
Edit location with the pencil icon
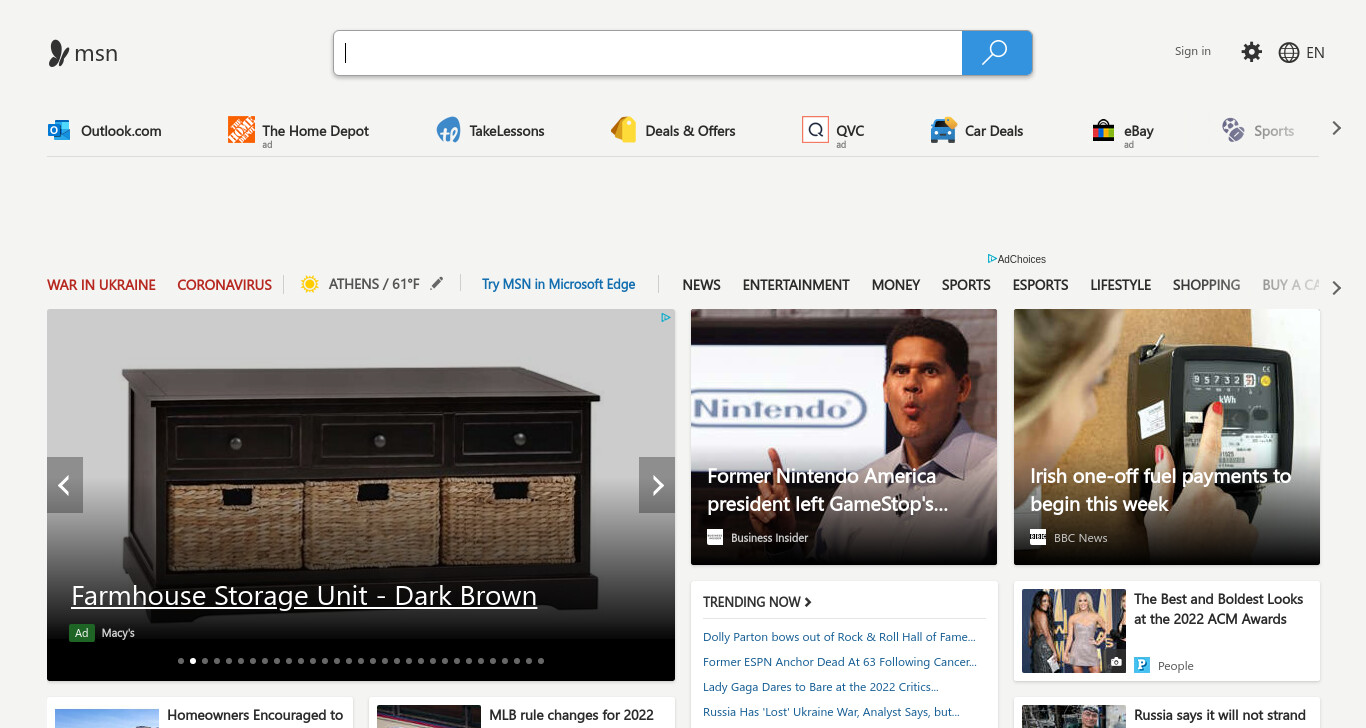[436, 284]
